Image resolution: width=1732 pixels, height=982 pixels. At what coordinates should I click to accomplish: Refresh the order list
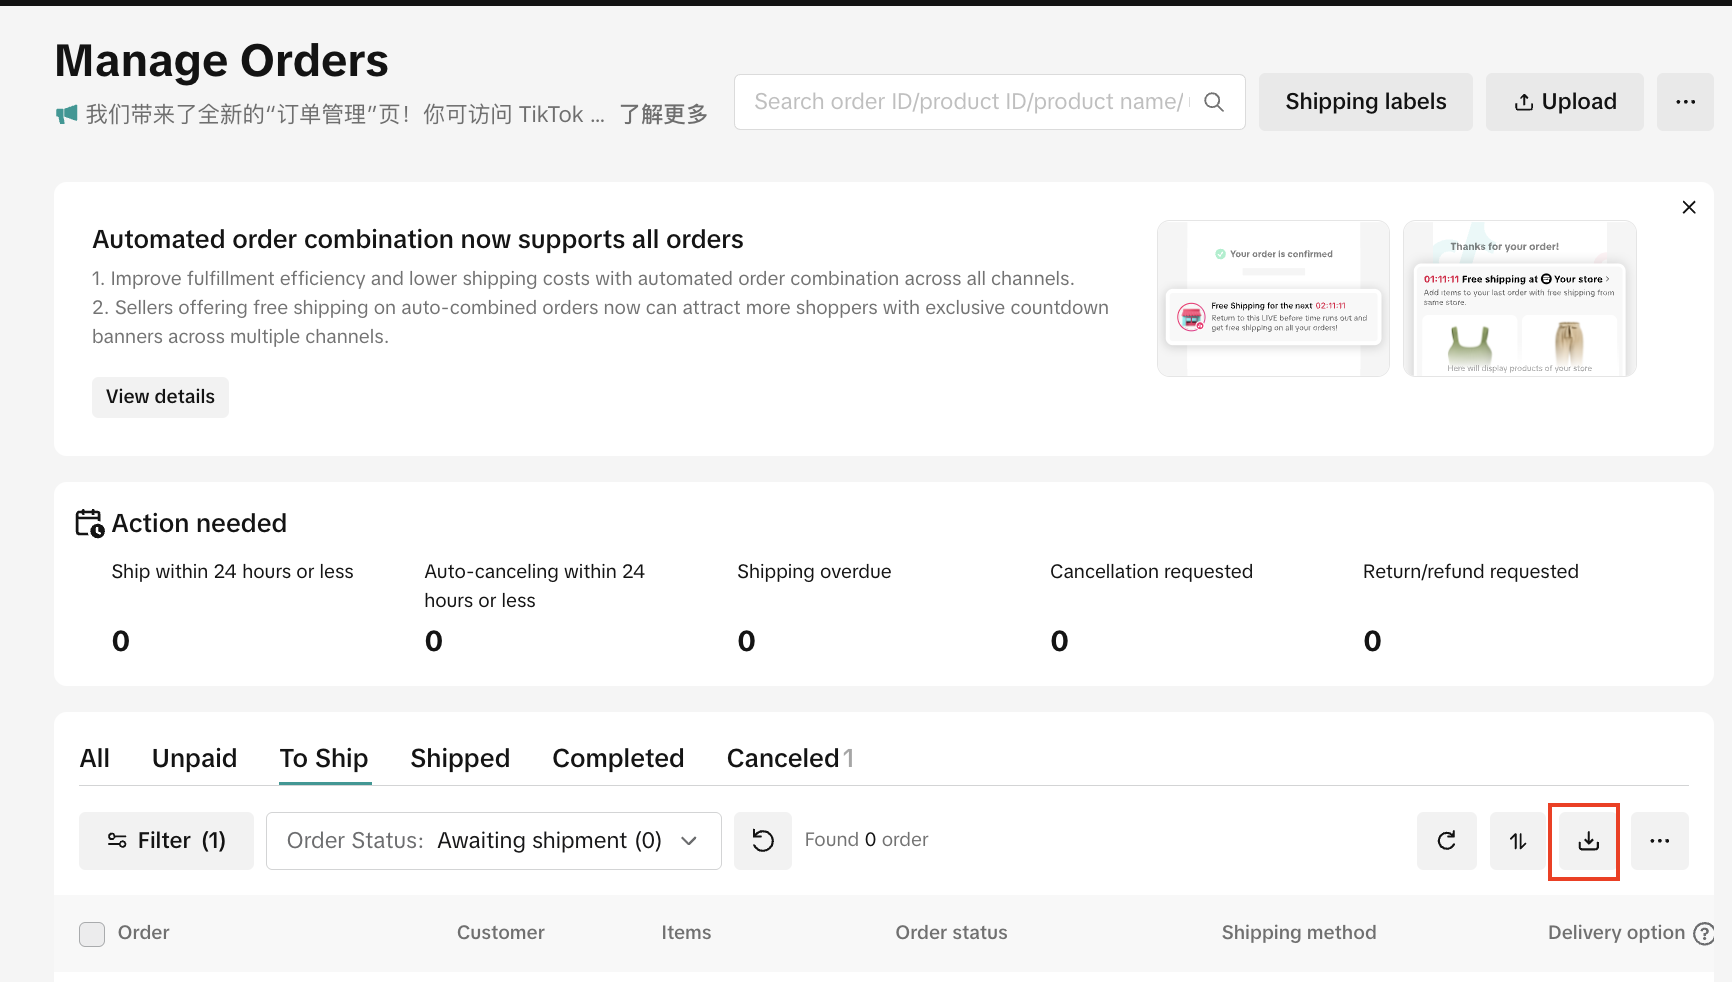pos(1446,841)
